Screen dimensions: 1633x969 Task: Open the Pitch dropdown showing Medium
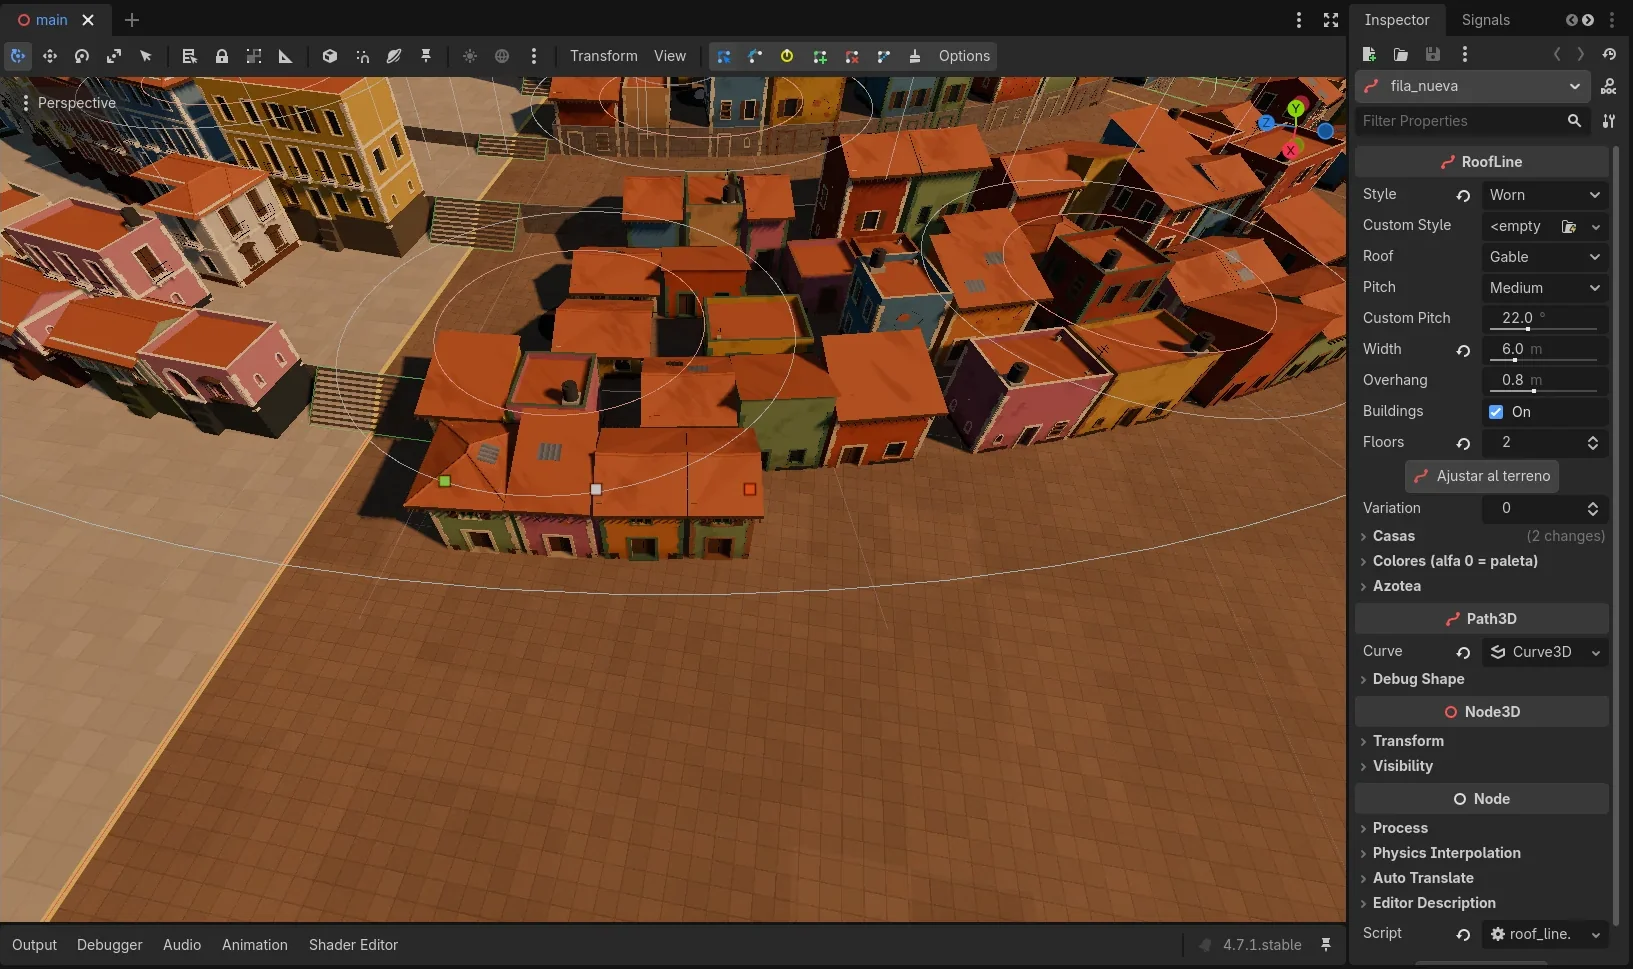pos(1544,288)
